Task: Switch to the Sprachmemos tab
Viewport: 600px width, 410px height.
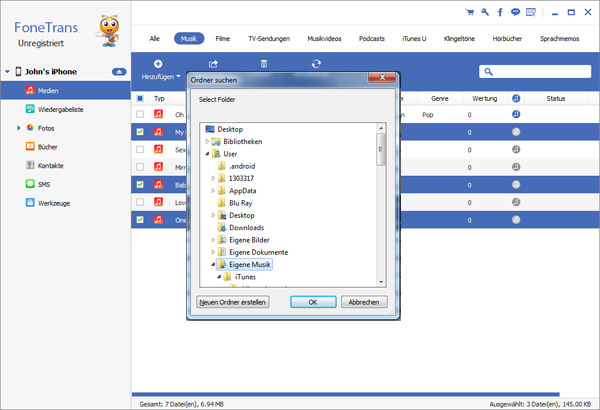Action: (559, 39)
